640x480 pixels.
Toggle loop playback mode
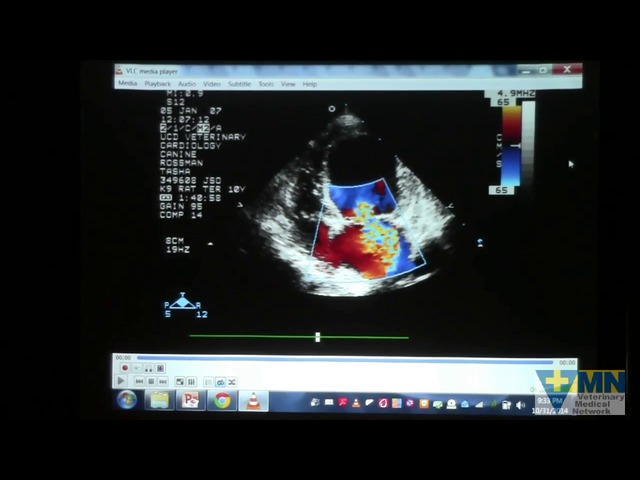pos(220,381)
